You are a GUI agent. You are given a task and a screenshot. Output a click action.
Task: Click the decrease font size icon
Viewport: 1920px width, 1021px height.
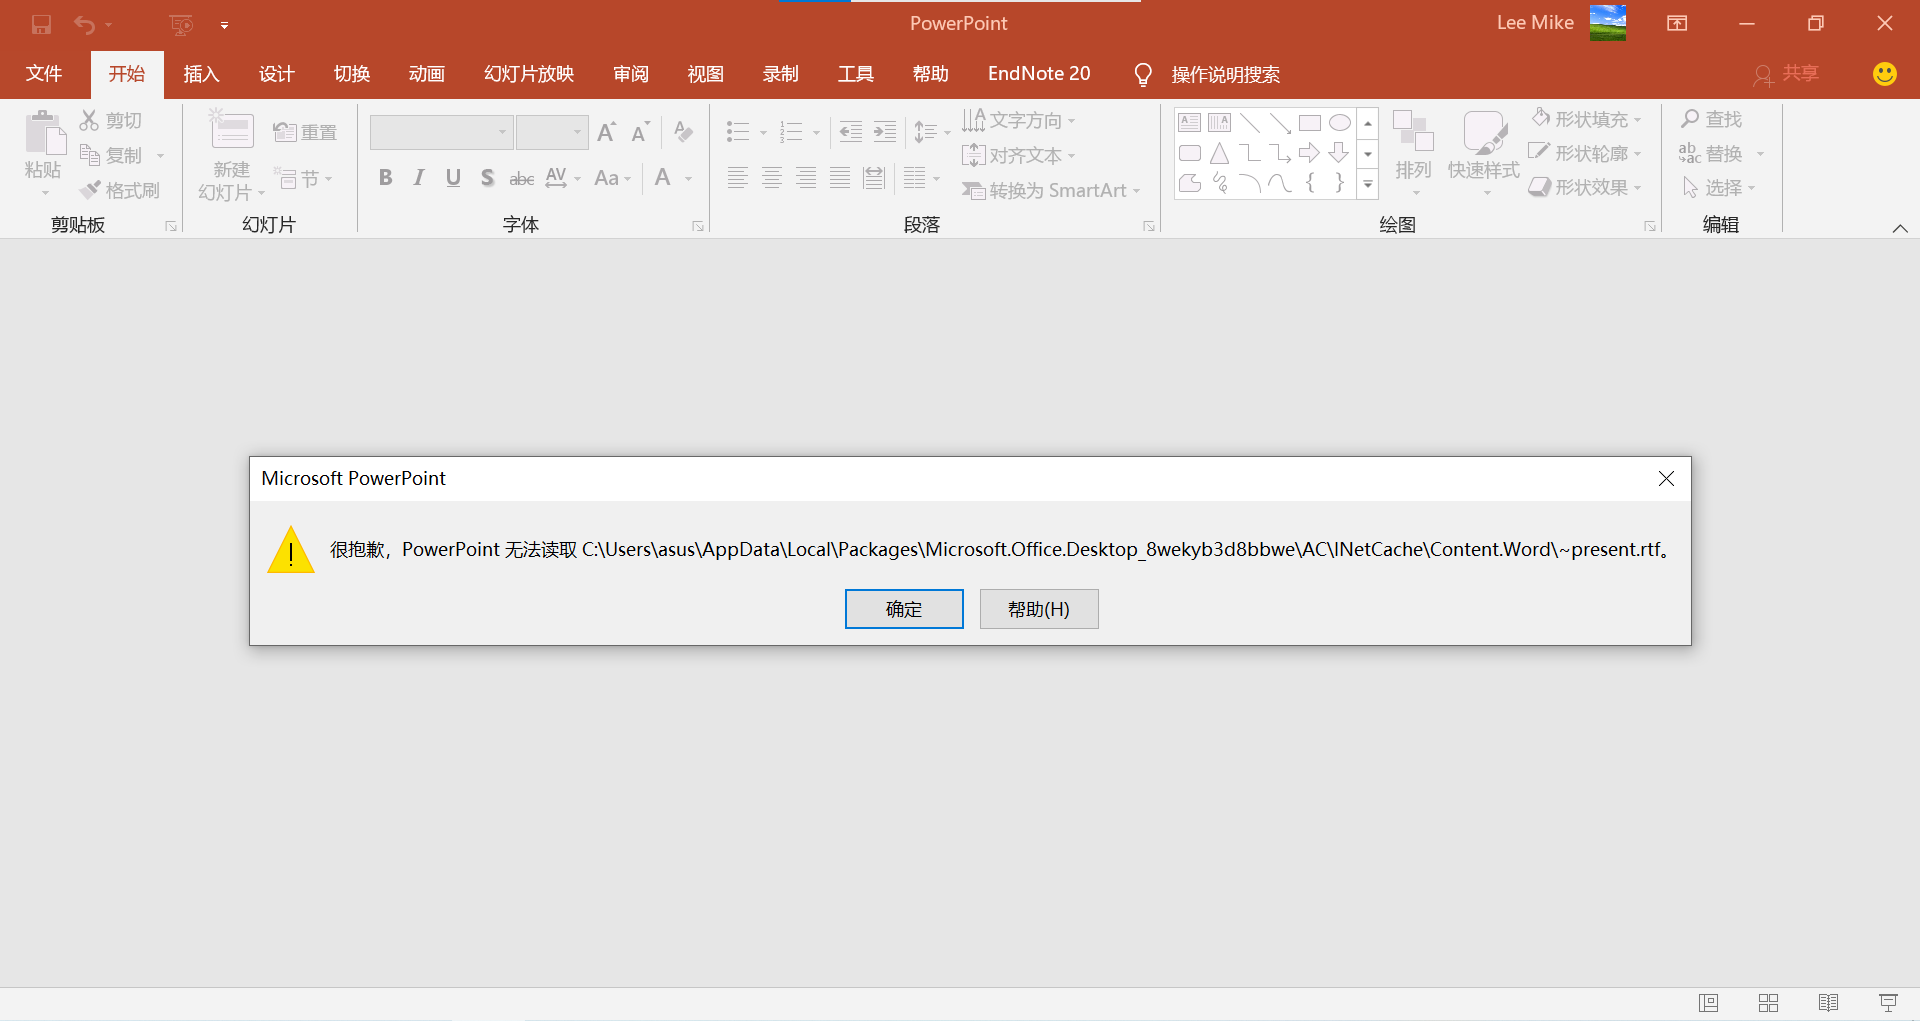641,132
